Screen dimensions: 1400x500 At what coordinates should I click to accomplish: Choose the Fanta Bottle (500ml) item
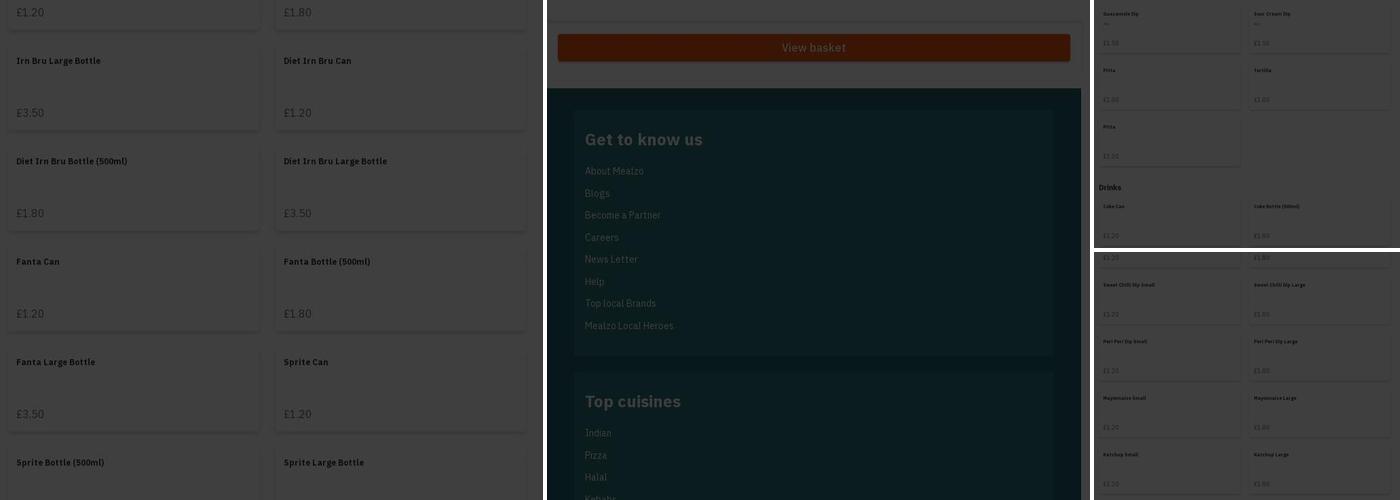tap(400, 288)
